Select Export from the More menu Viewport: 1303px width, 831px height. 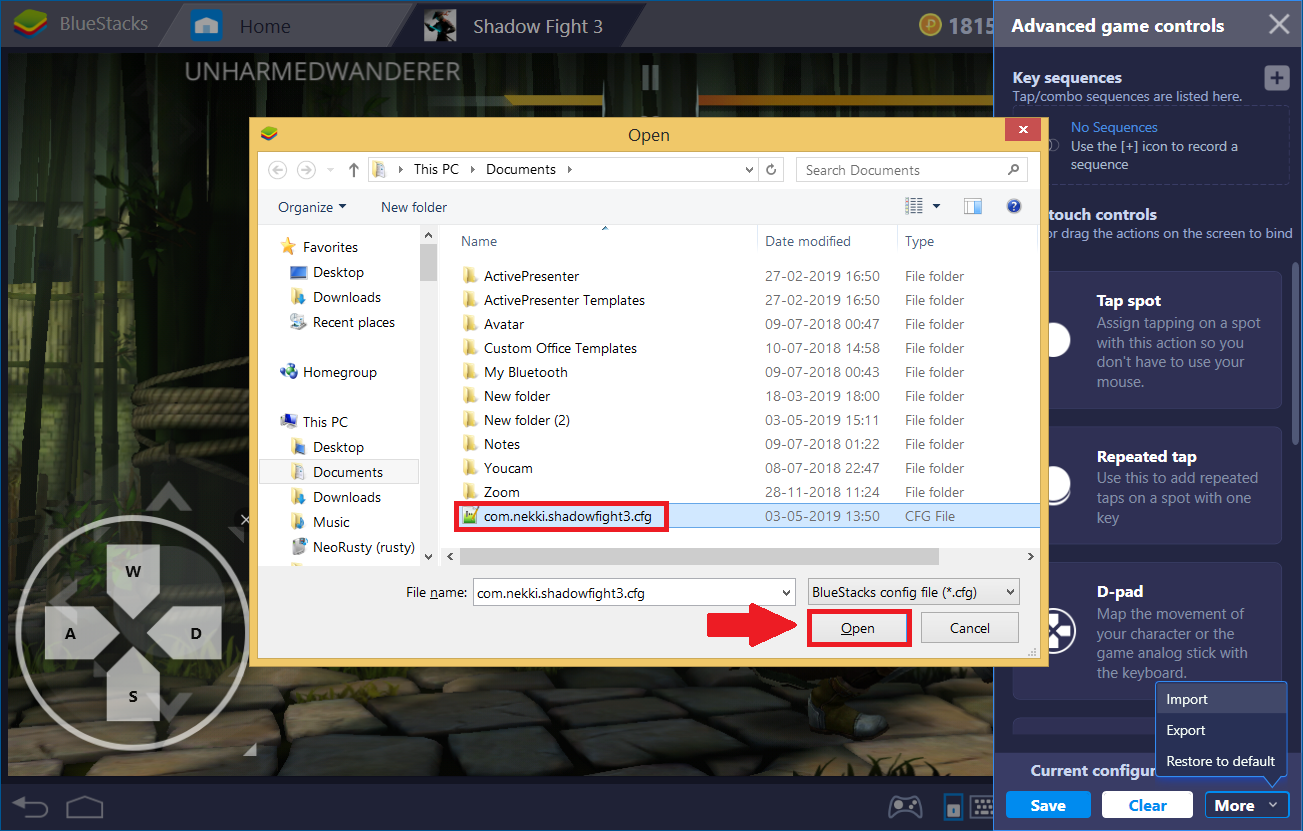pos(1220,730)
